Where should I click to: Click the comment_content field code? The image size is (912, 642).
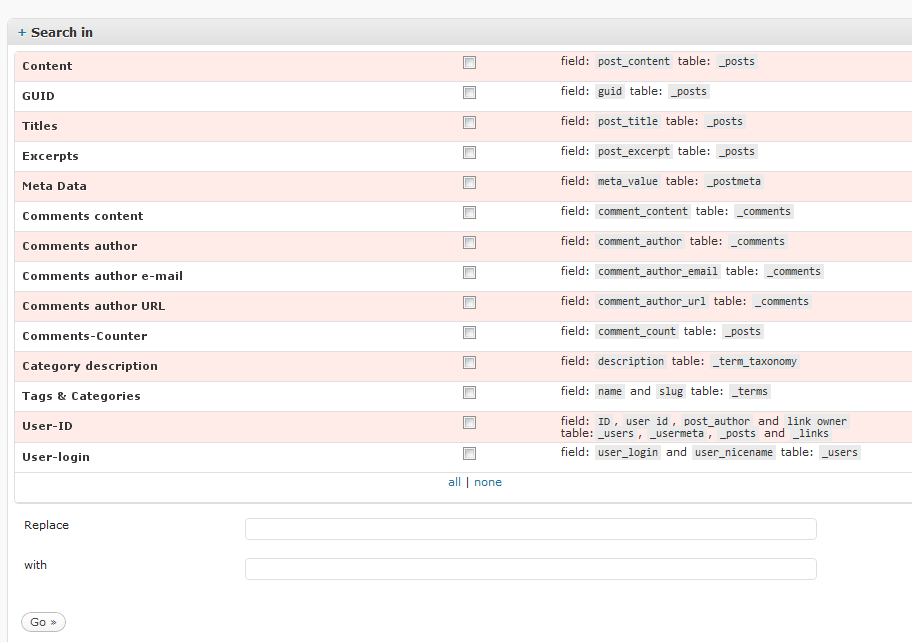pyautogui.click(x=643, y=212)
